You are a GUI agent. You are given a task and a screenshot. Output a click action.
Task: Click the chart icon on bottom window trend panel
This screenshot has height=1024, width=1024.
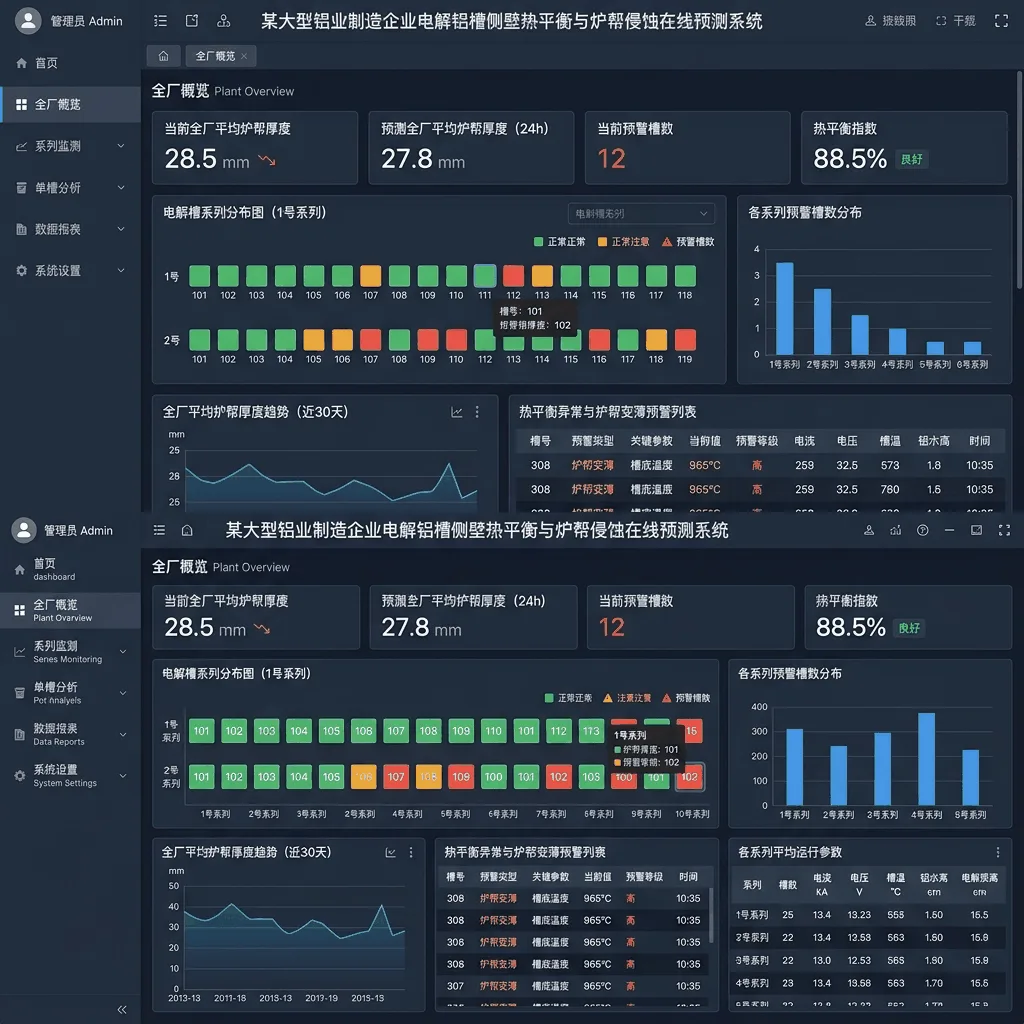(391, 852)
